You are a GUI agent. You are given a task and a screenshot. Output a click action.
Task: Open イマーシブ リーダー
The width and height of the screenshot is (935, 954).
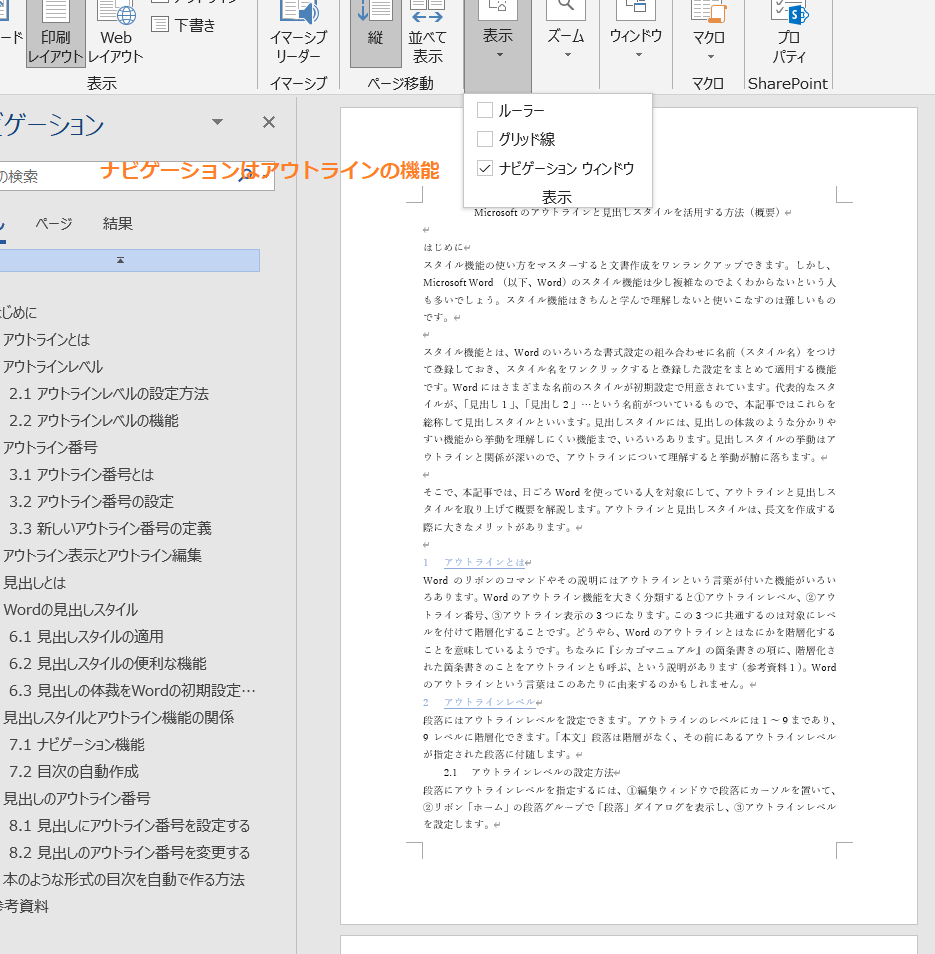298,33
